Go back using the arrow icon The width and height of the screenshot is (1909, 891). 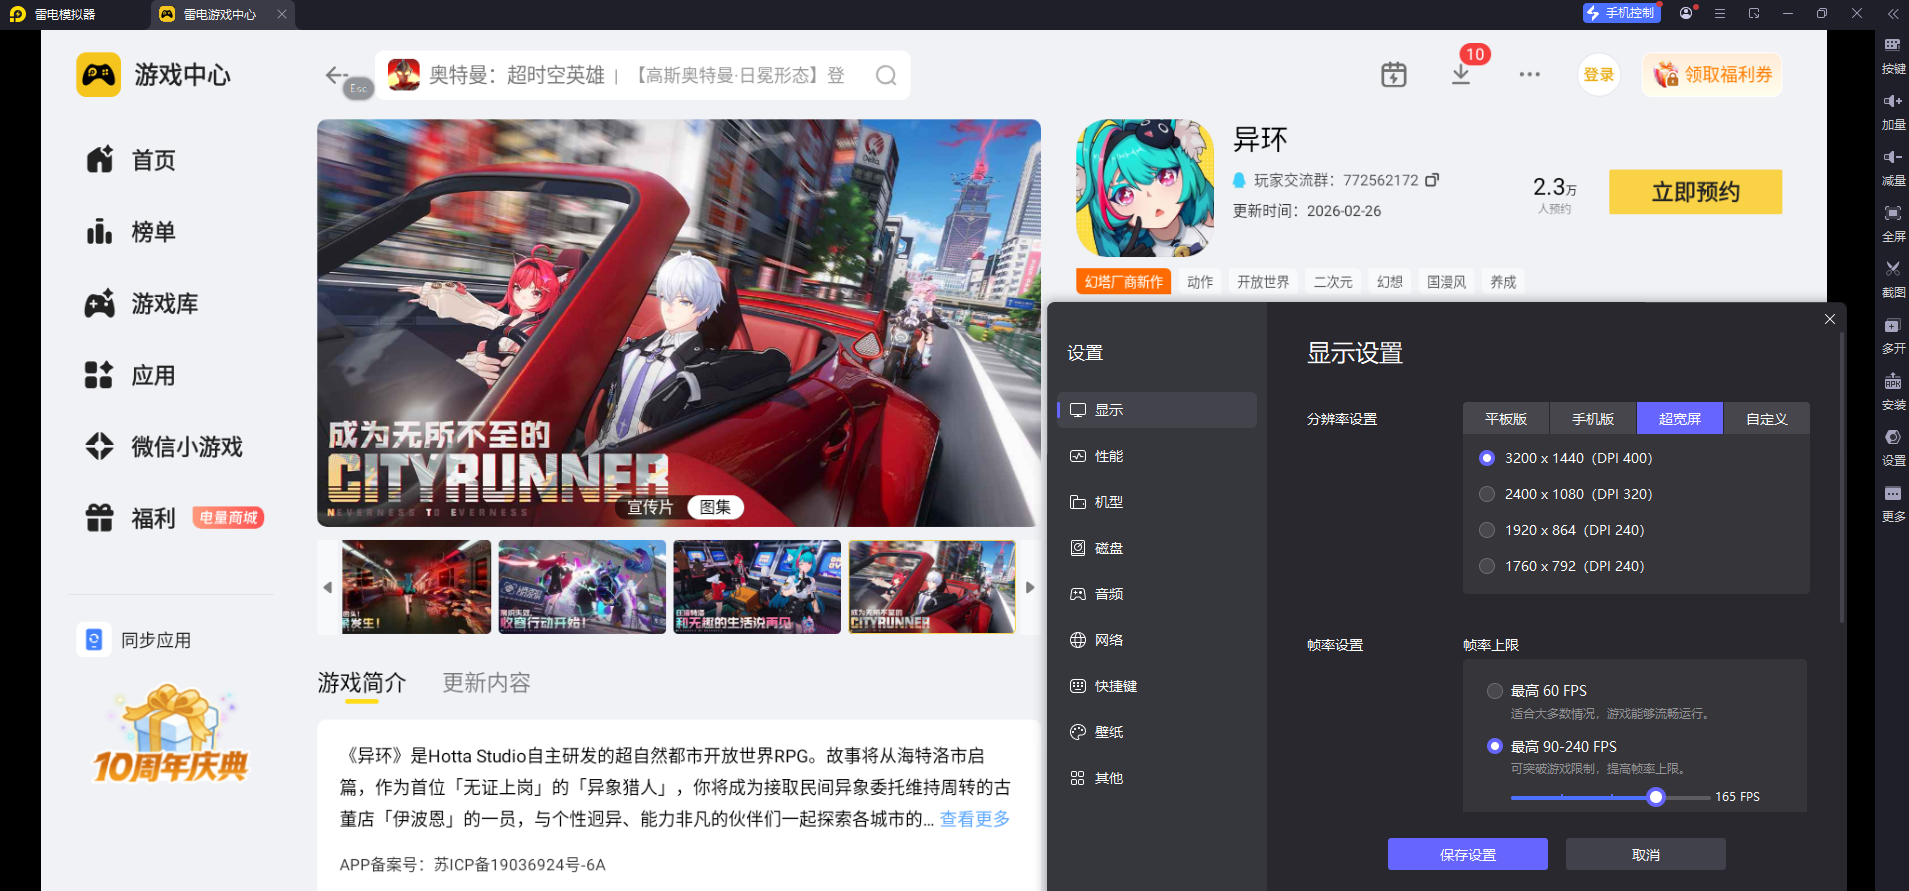pos(336,75)
